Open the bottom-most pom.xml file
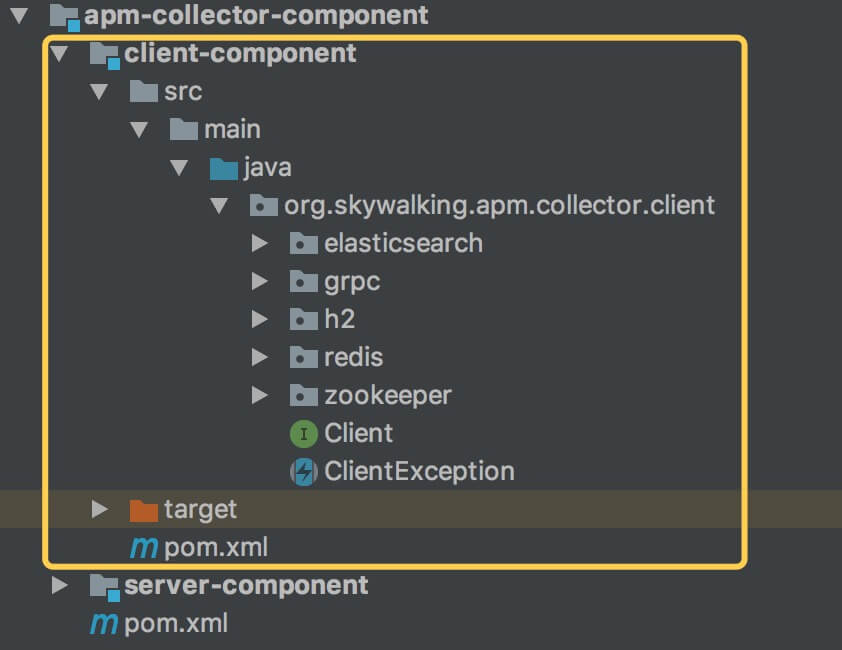This screenshot has height=650, width=842. tap(176, 624)
